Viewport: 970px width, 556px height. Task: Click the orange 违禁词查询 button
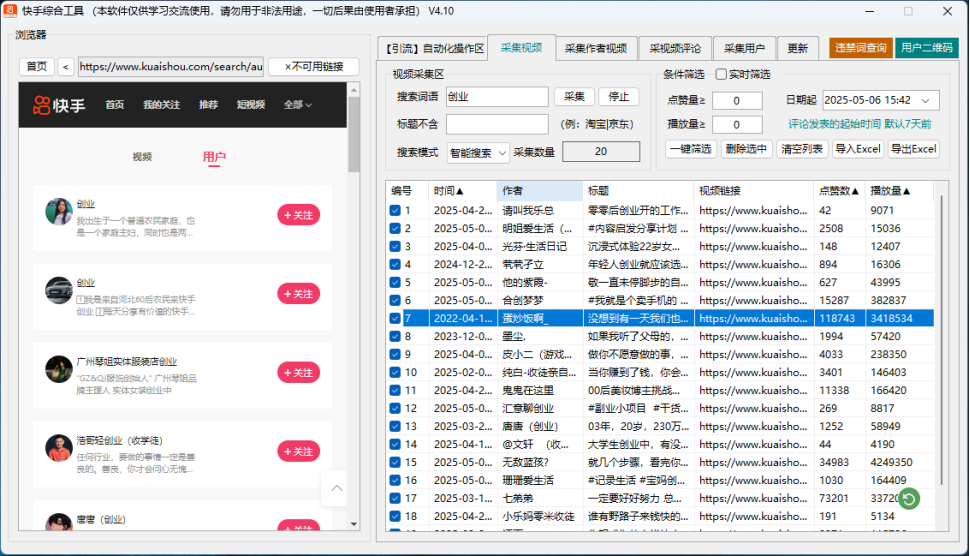(860, 48)
